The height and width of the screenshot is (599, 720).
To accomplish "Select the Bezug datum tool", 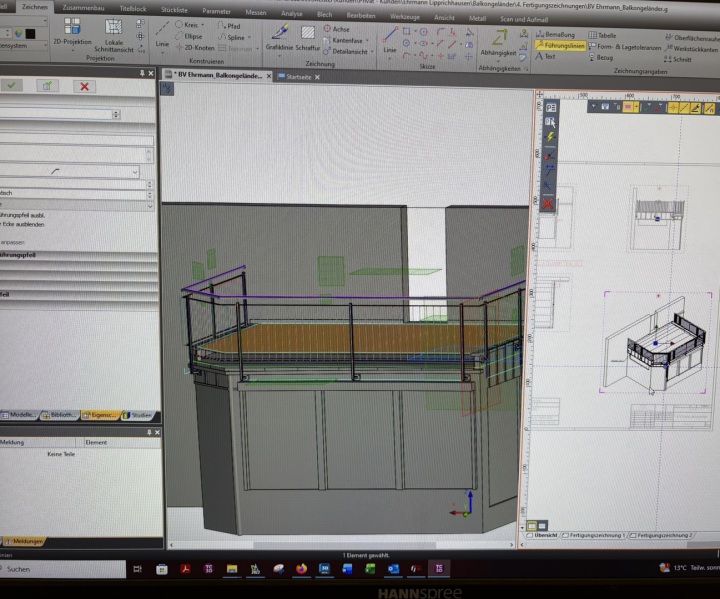I will [x=601, y=57].
